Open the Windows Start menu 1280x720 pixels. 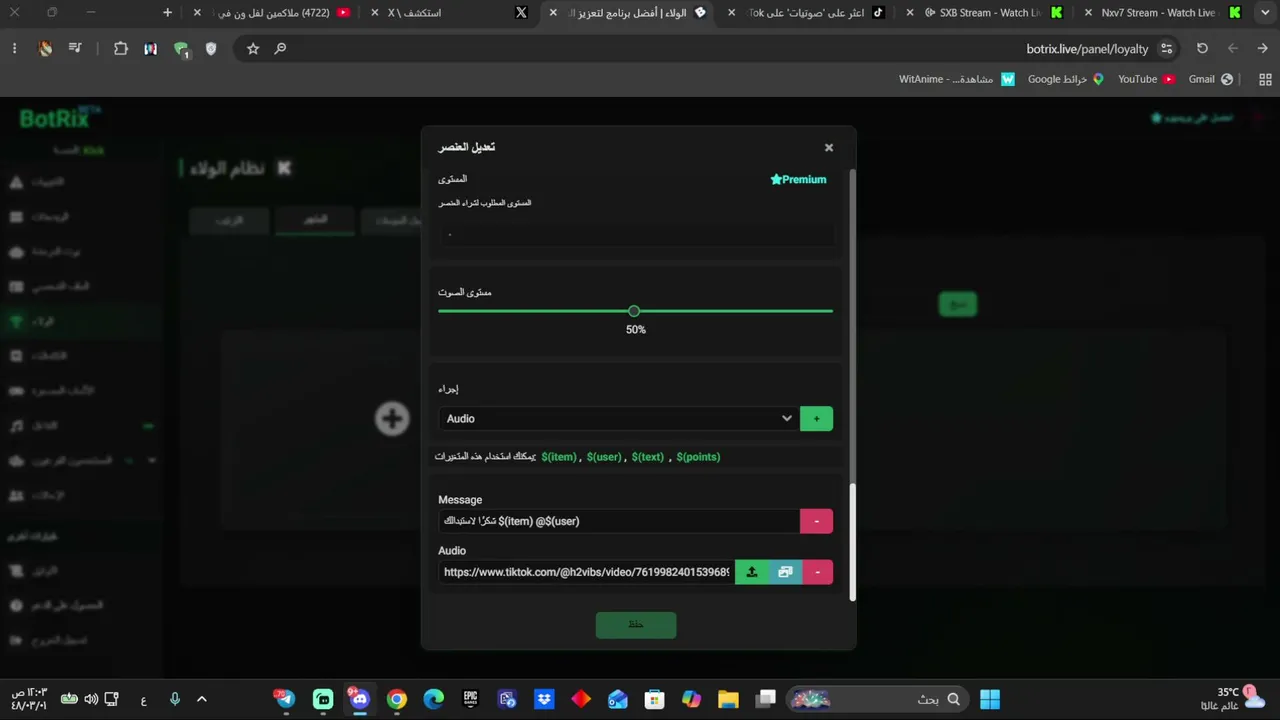tap(990, 699)
